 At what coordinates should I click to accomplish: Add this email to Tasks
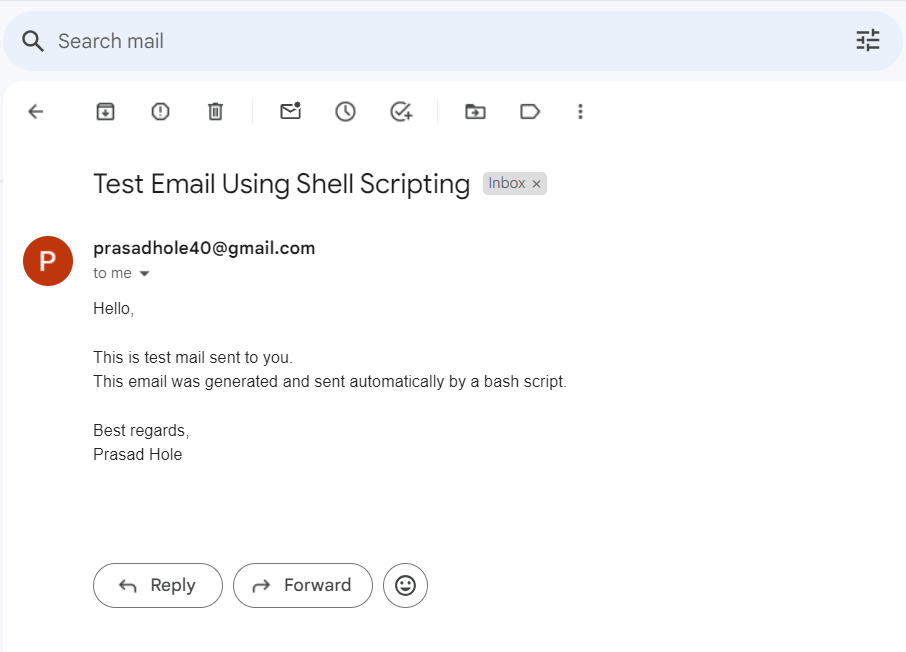(x=401, y=112)
